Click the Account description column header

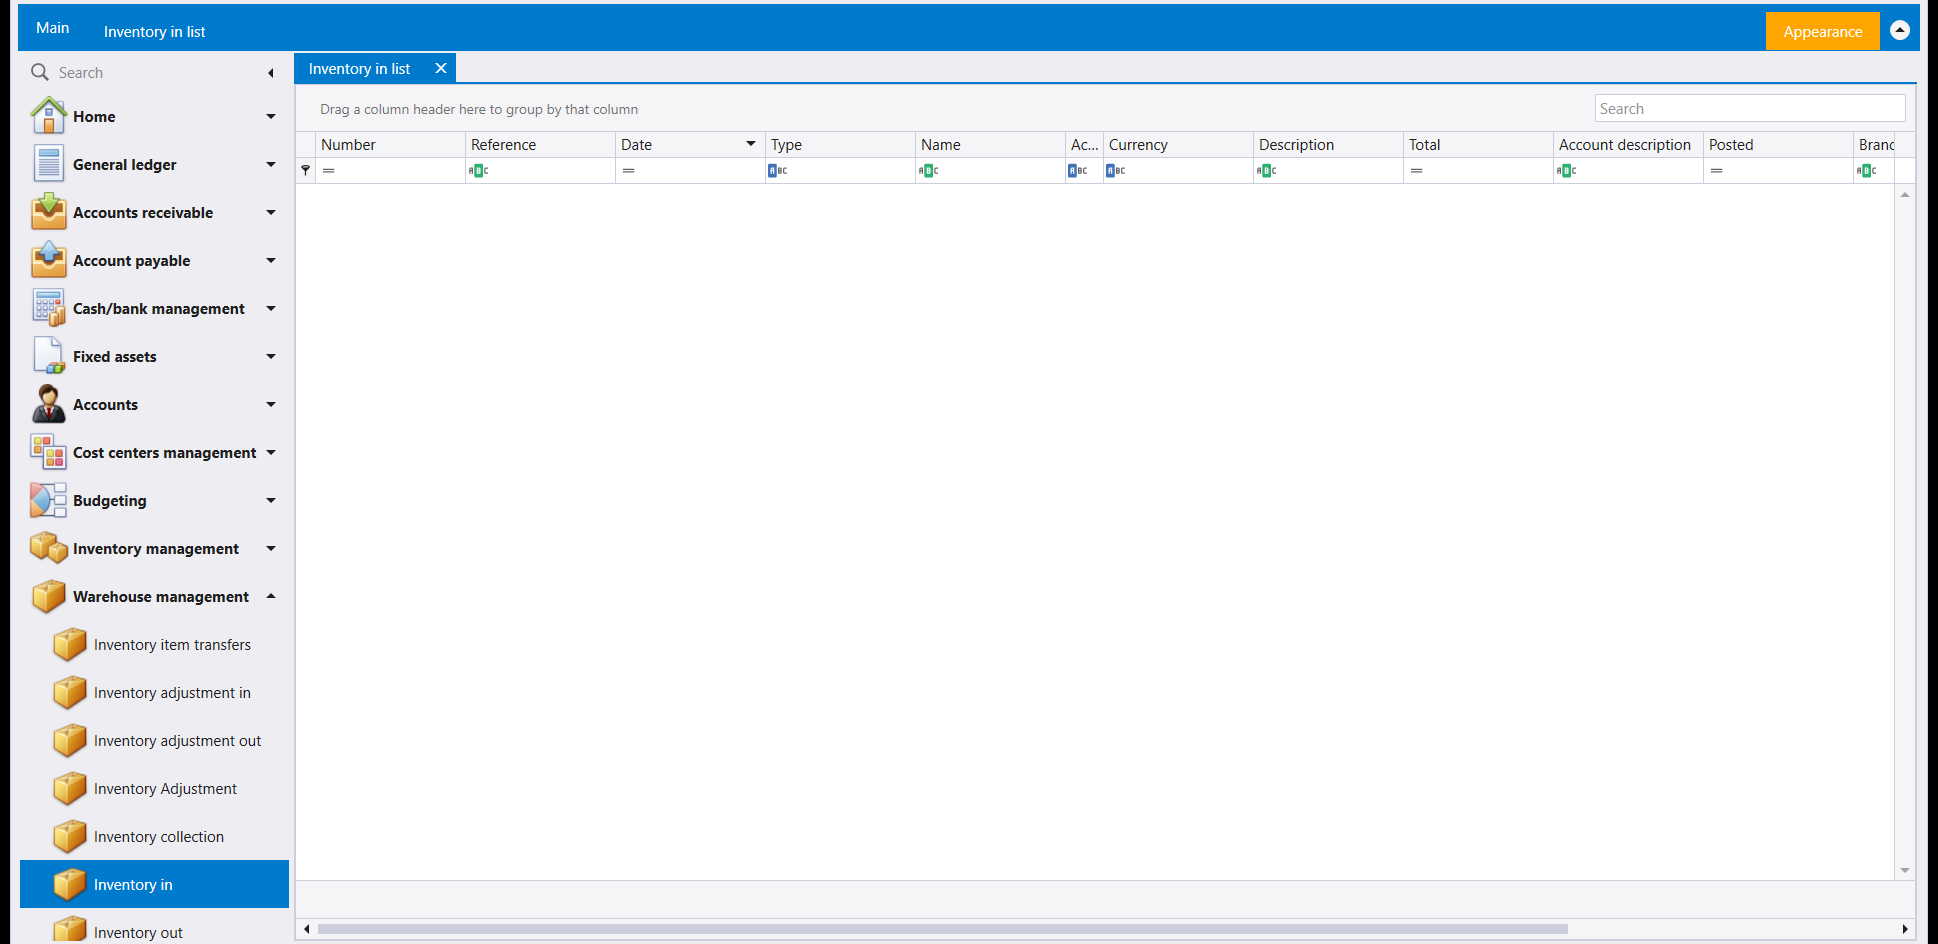click(1628, 144)
